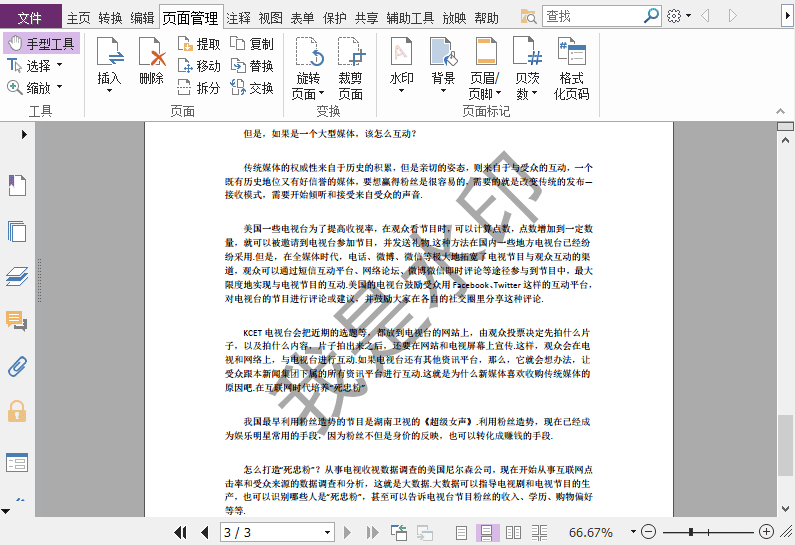This screenshot has height=545, width=795.
Task: Open the Page Thumbnails side panel
Action: click(17, 231)
